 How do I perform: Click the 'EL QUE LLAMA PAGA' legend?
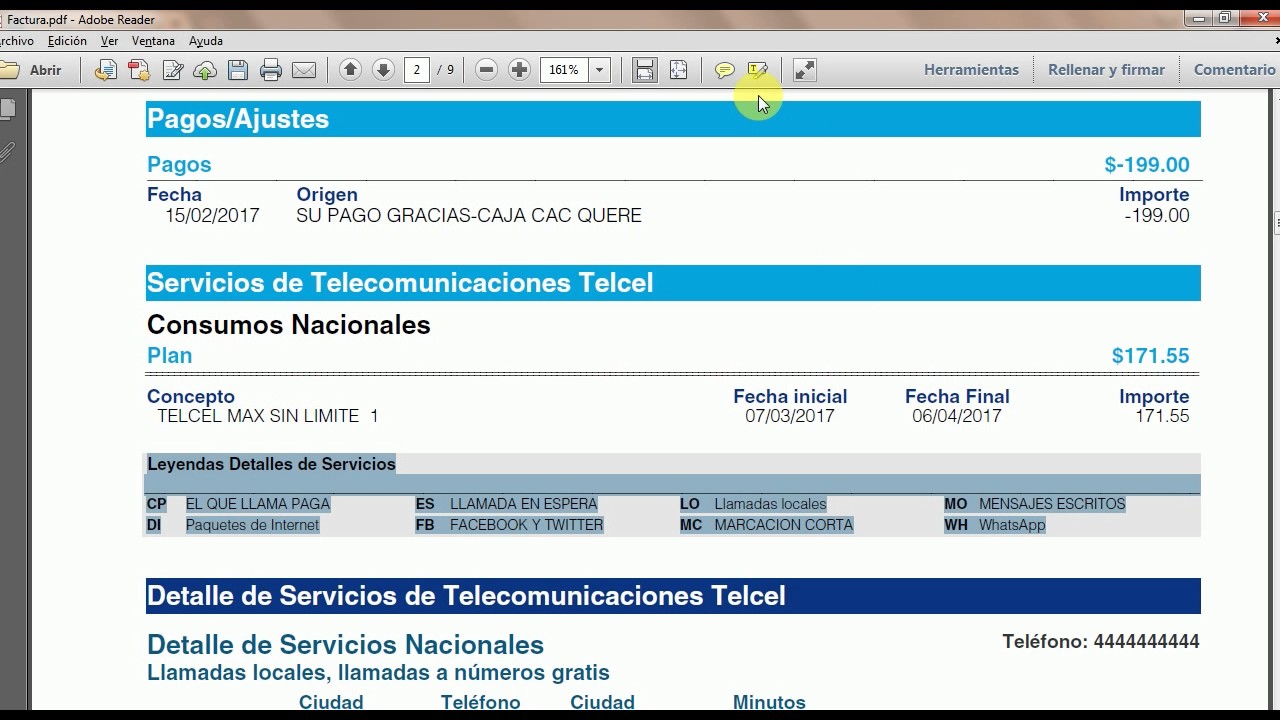(258, 504)
